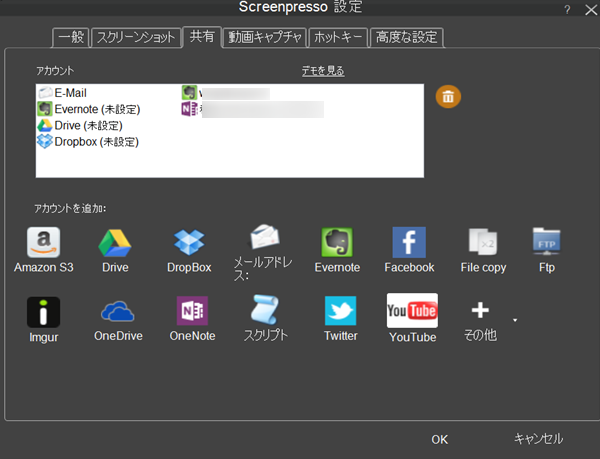Add a Facebook account
600x459 pixels.
coord(409,250)
